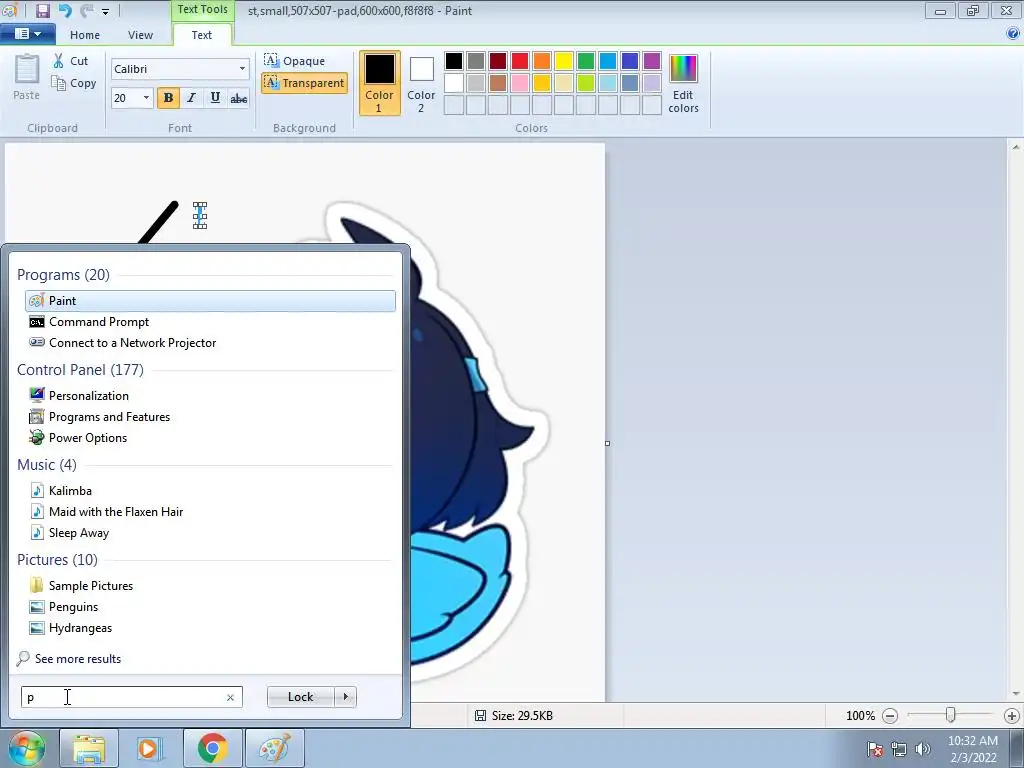This screenshot has height=768, width=1024.
Task: Toggle Strikethrough formatting
Action: click(x=238, y=98)
